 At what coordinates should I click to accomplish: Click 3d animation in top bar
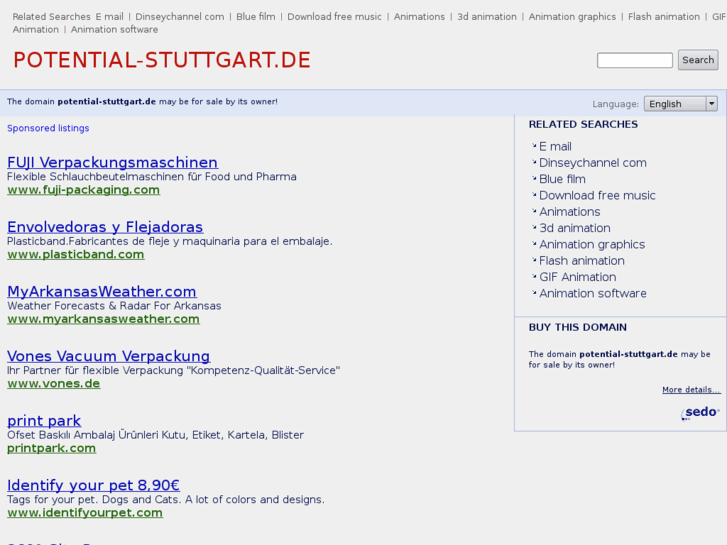pyautogui.click(x=487, y=17)
